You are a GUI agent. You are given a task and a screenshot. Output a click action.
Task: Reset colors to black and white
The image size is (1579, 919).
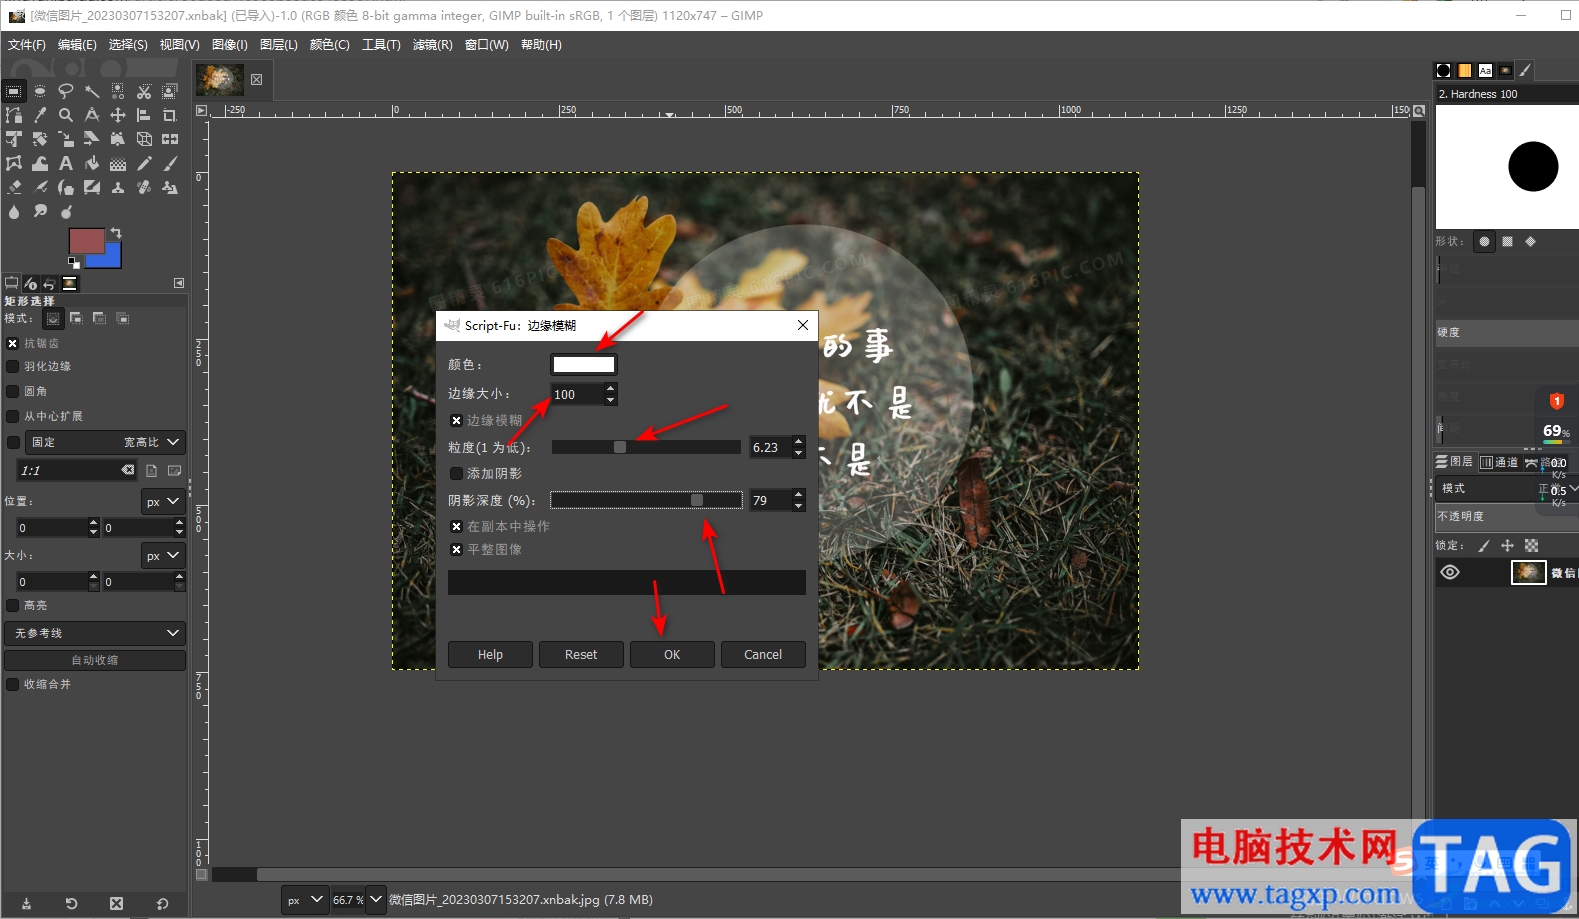click(x=73, y=263)
